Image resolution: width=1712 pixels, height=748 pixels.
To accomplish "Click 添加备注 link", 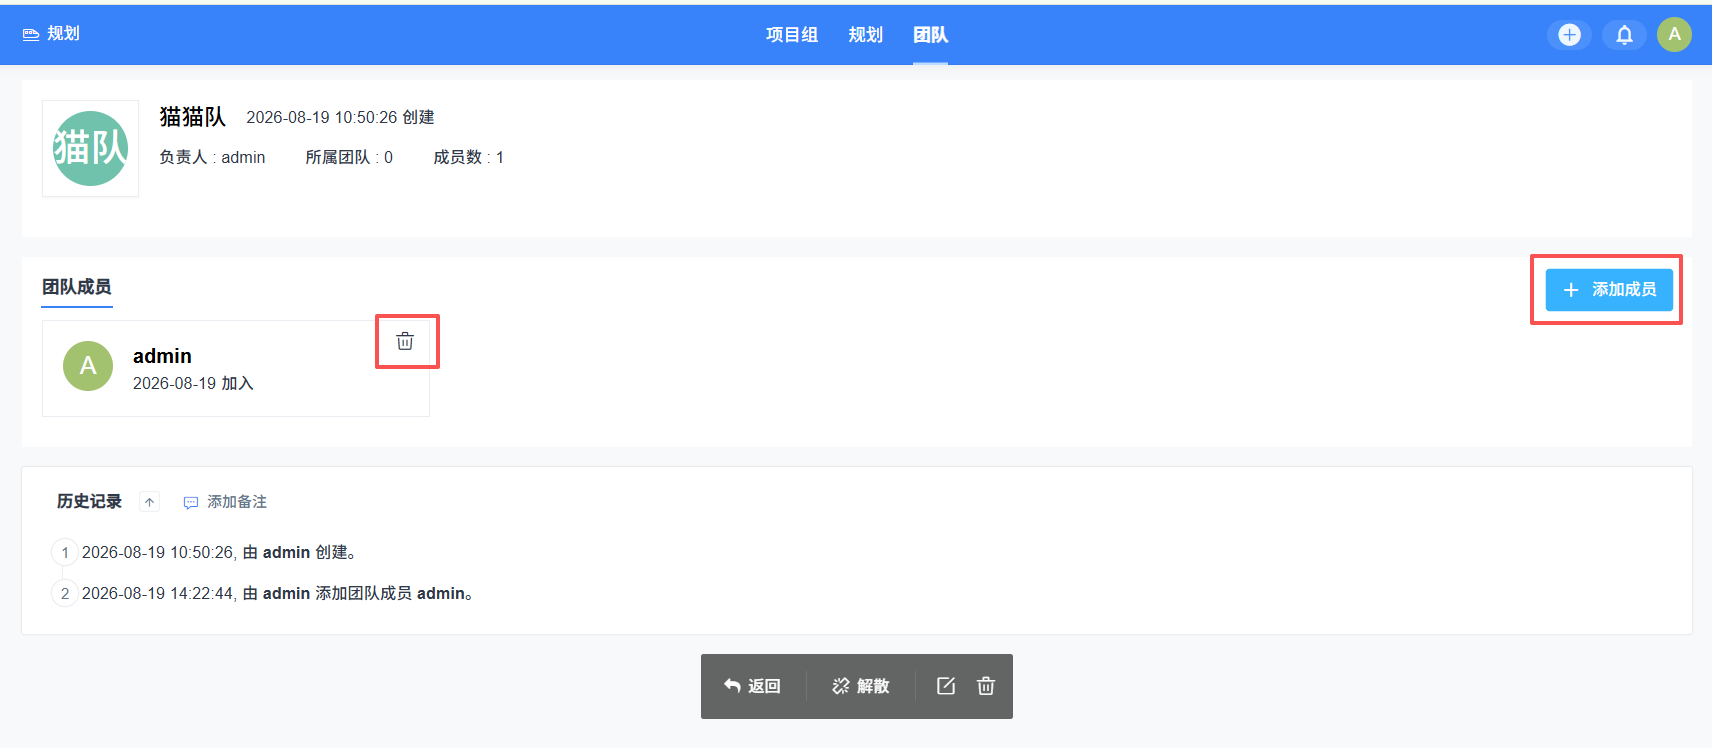I will click(x=225, y=502).
